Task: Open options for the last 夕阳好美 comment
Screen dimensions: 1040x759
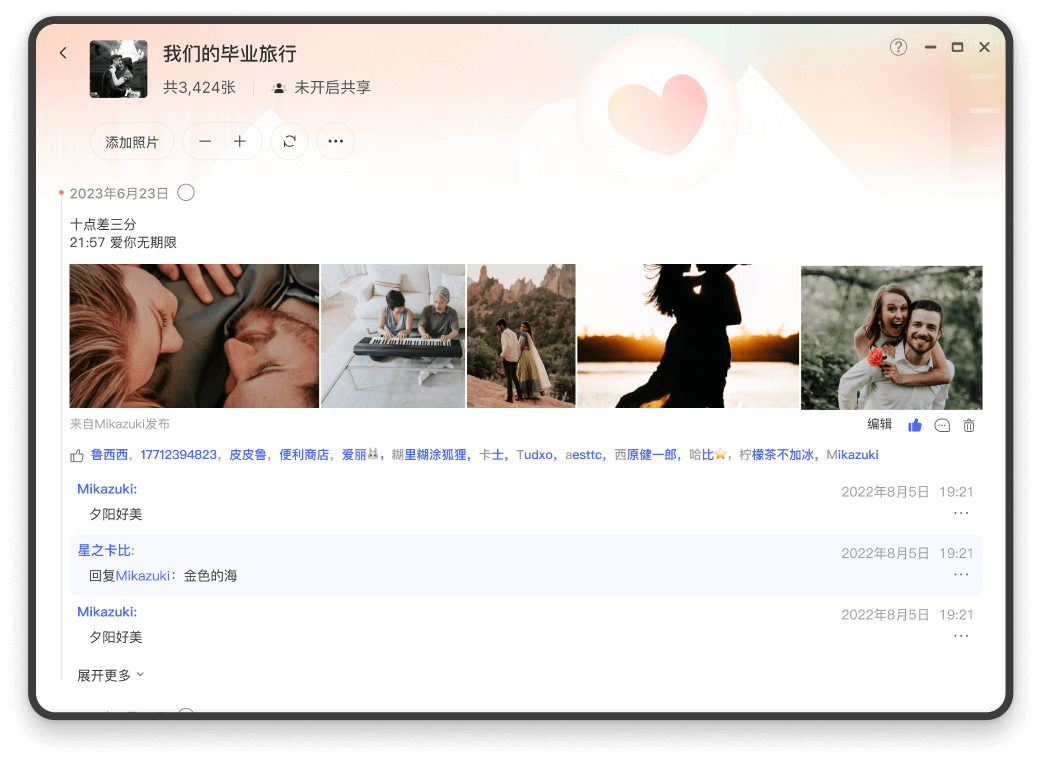Action: pos(961,636)
